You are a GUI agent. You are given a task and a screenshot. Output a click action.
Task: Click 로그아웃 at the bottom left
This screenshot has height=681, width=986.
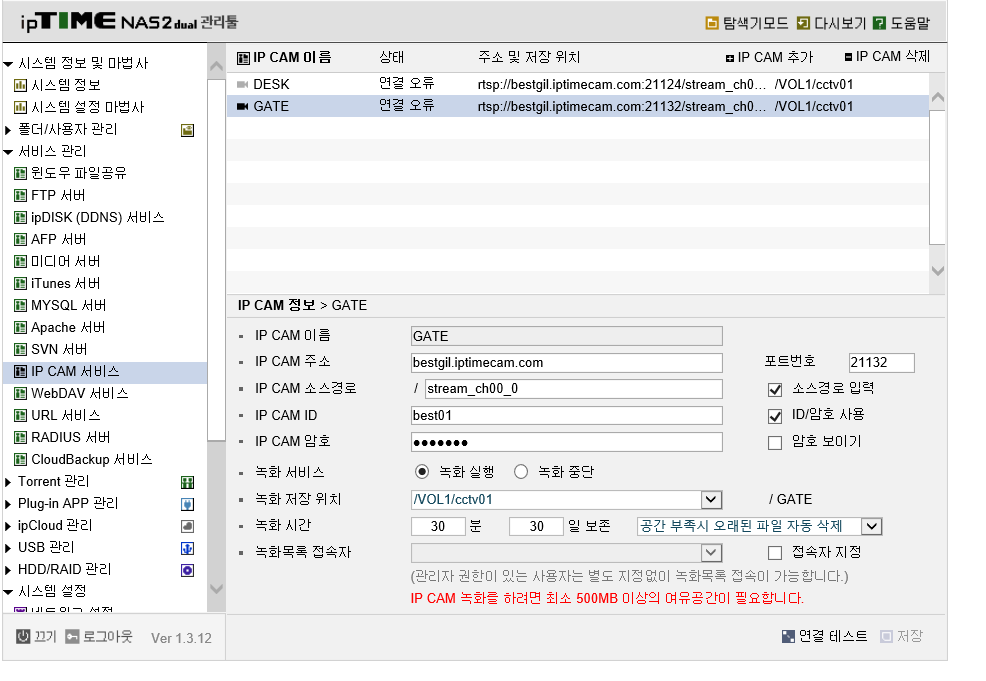[x=99, y=636]
